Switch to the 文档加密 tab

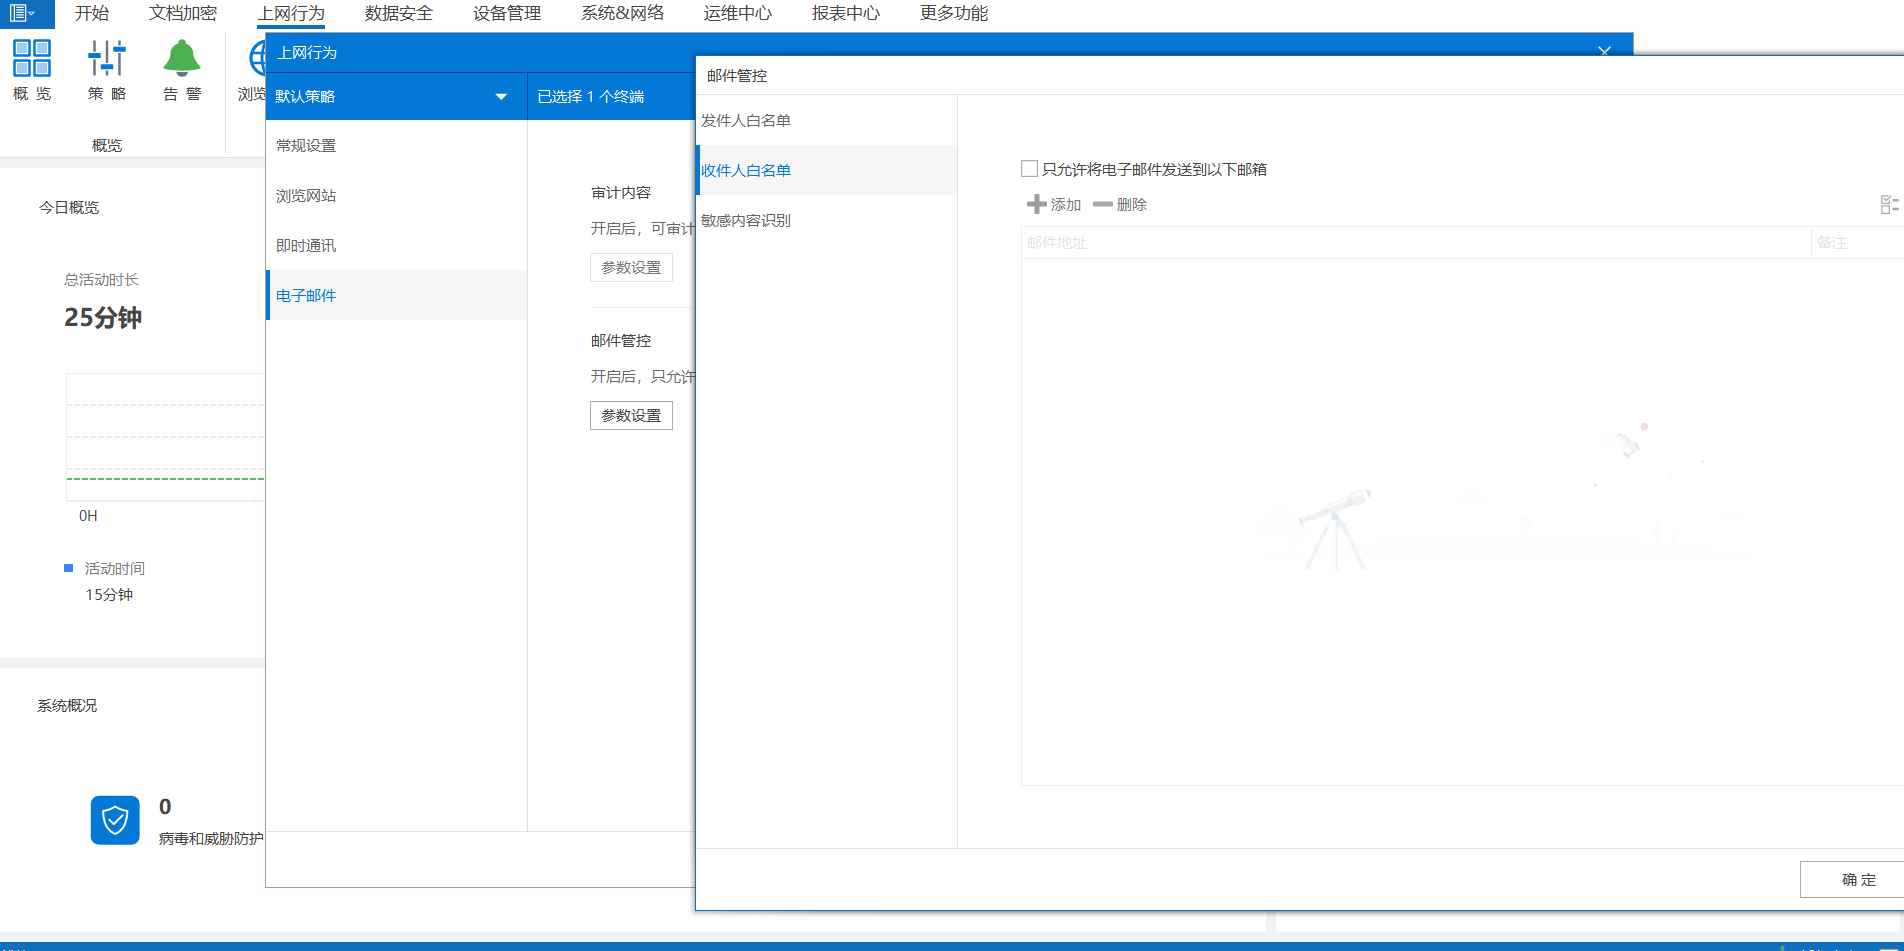click(183, 13)
